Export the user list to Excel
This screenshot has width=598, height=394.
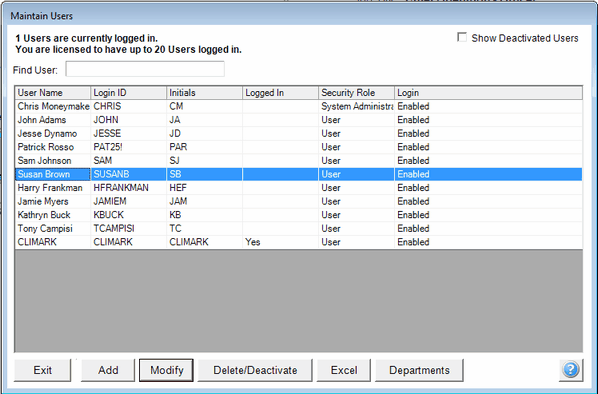coord(344,370)
